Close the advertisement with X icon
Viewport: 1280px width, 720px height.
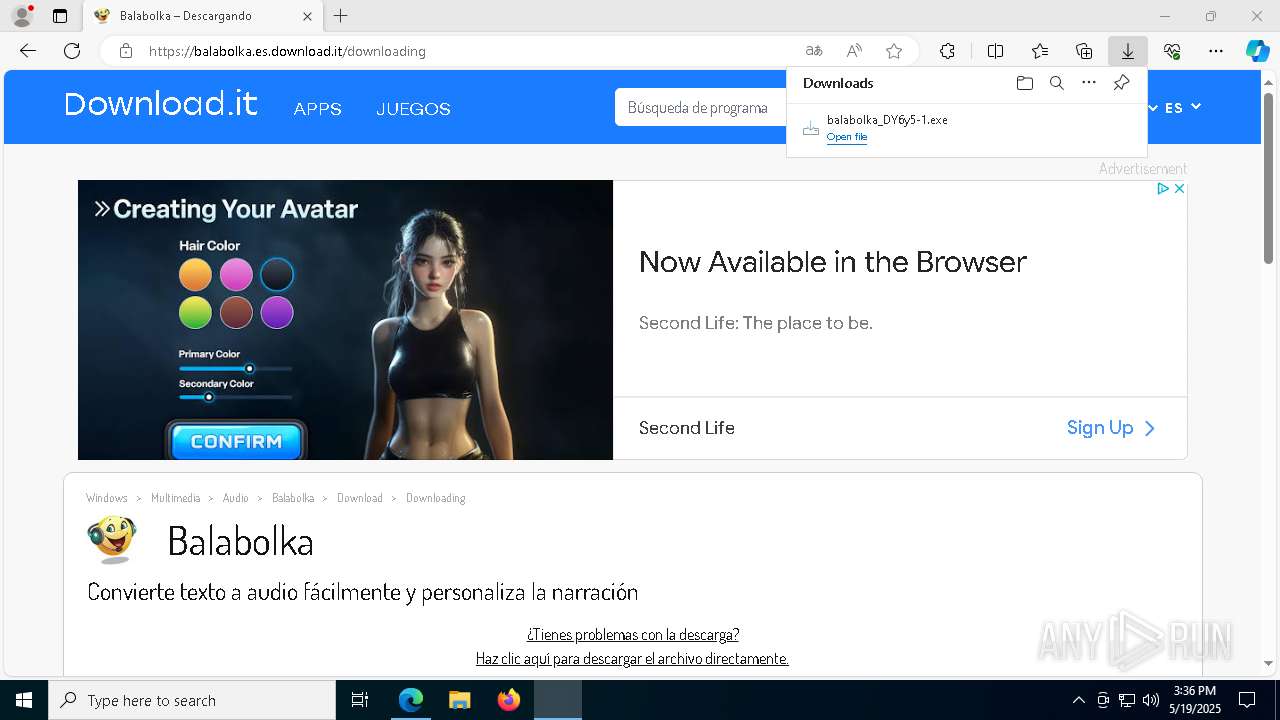point(1179,188)
